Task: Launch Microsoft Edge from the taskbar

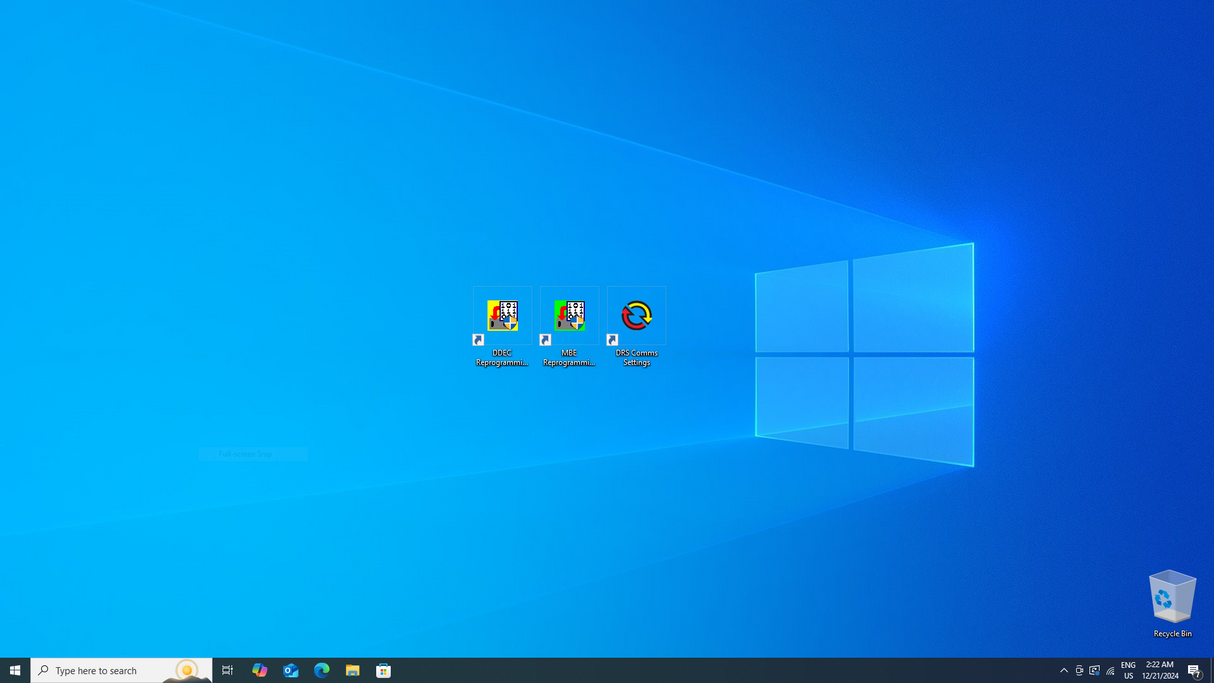Action: point(322,670)
